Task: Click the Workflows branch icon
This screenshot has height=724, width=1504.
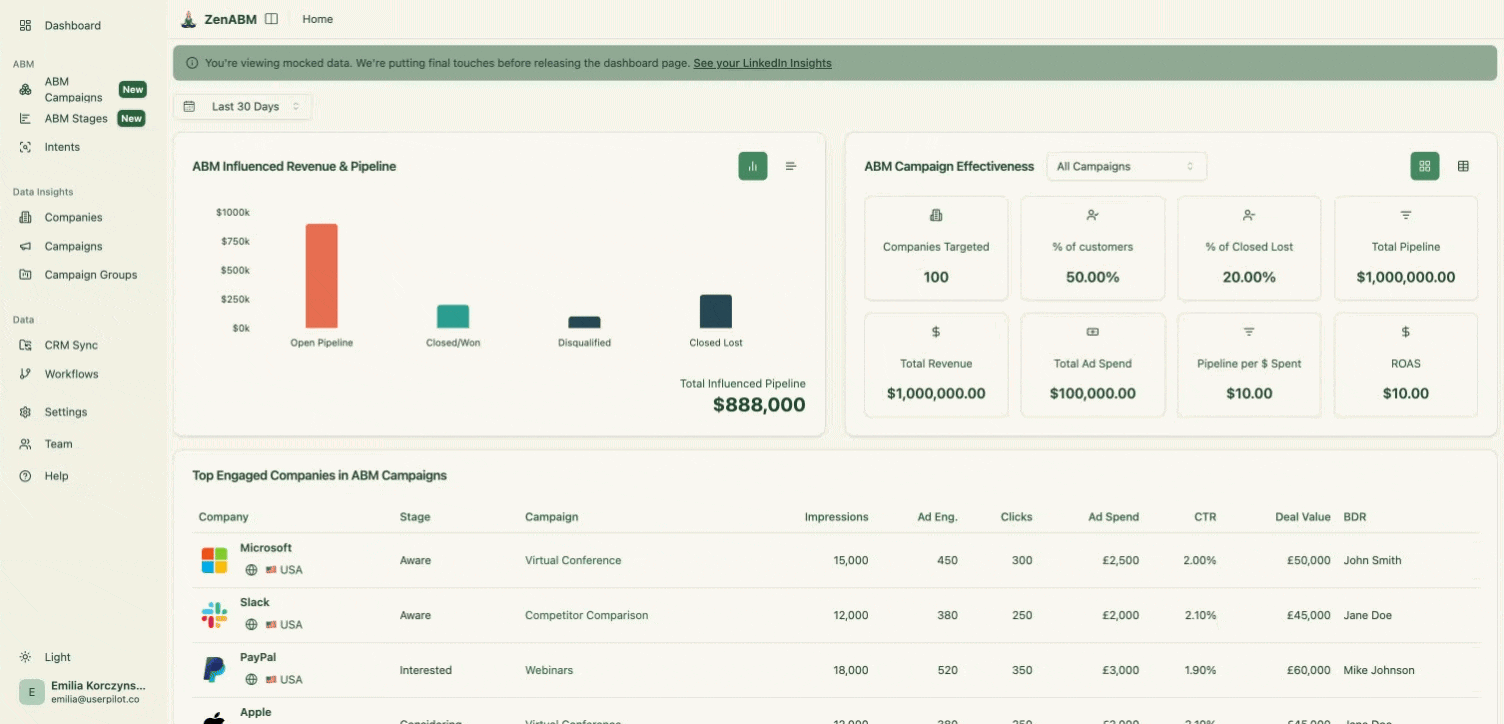Action: point(25,374)
